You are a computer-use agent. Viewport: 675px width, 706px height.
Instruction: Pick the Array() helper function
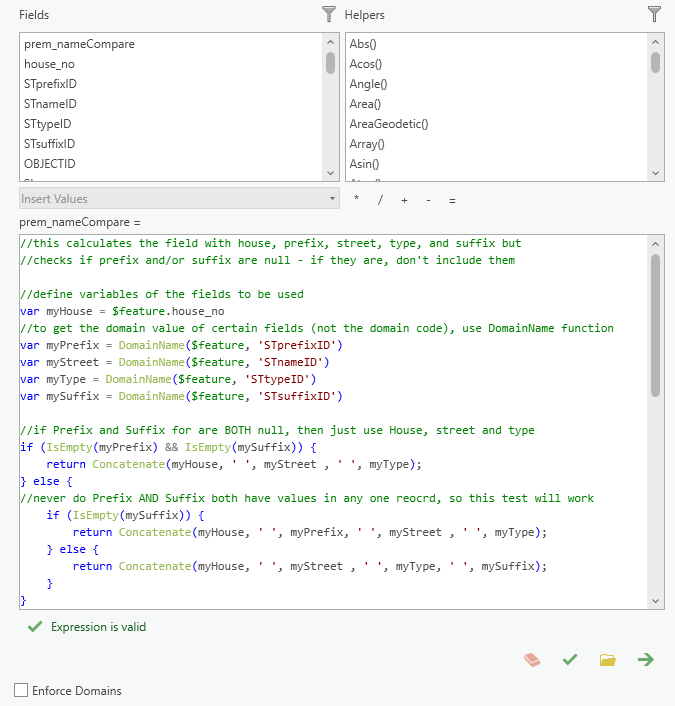pos(369,144)
